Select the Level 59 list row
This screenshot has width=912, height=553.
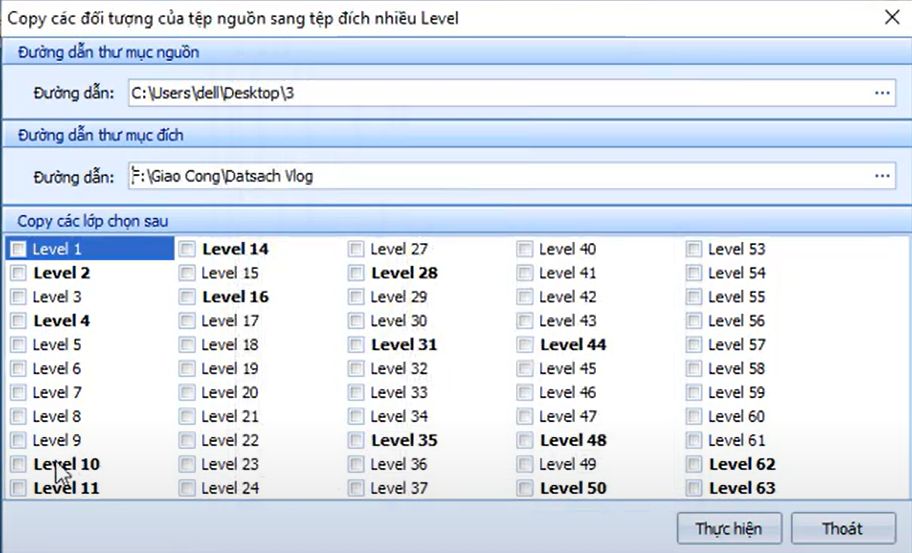pyautogui.click(x=765, y=393)
